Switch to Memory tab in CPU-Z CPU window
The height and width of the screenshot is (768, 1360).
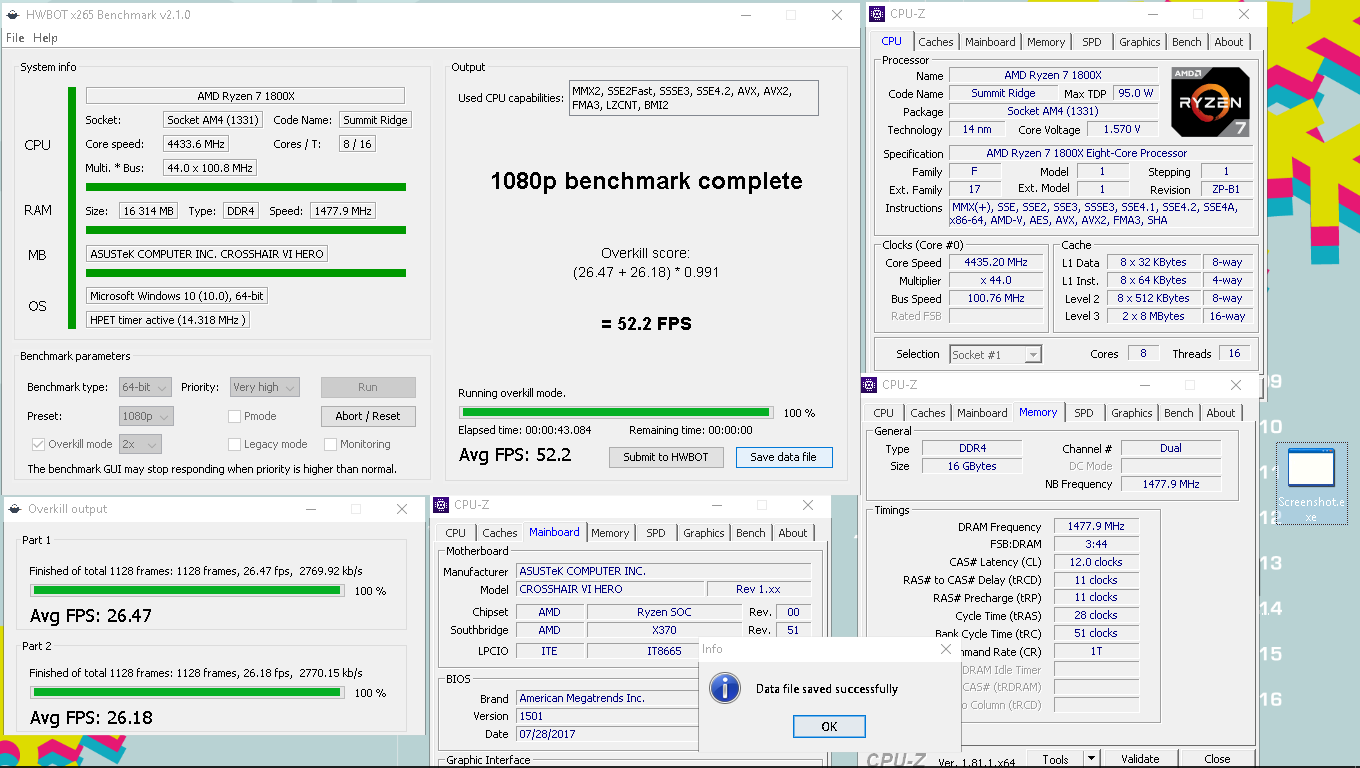(1046, 42)
